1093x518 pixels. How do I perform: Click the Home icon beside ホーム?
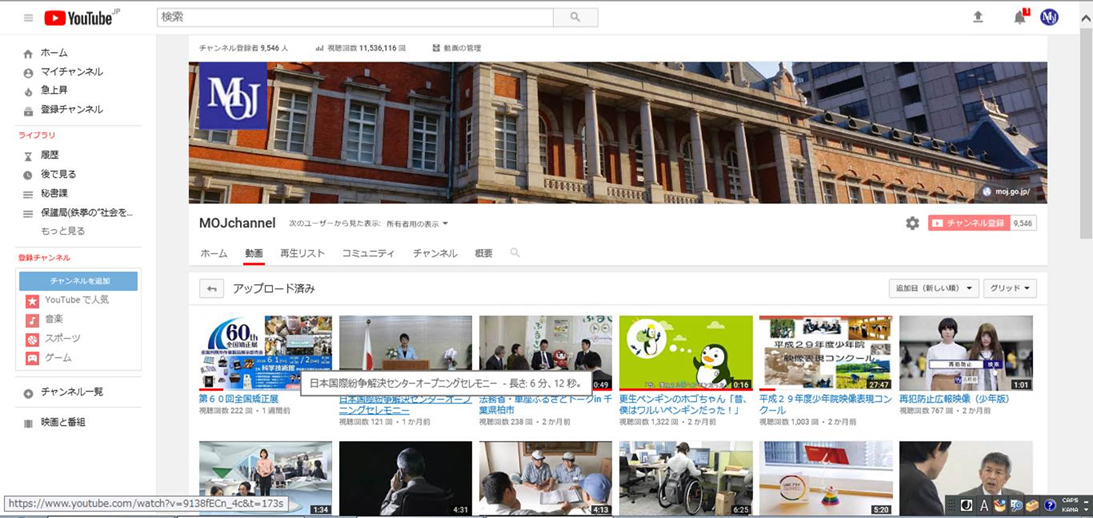(x=28, y=54)
